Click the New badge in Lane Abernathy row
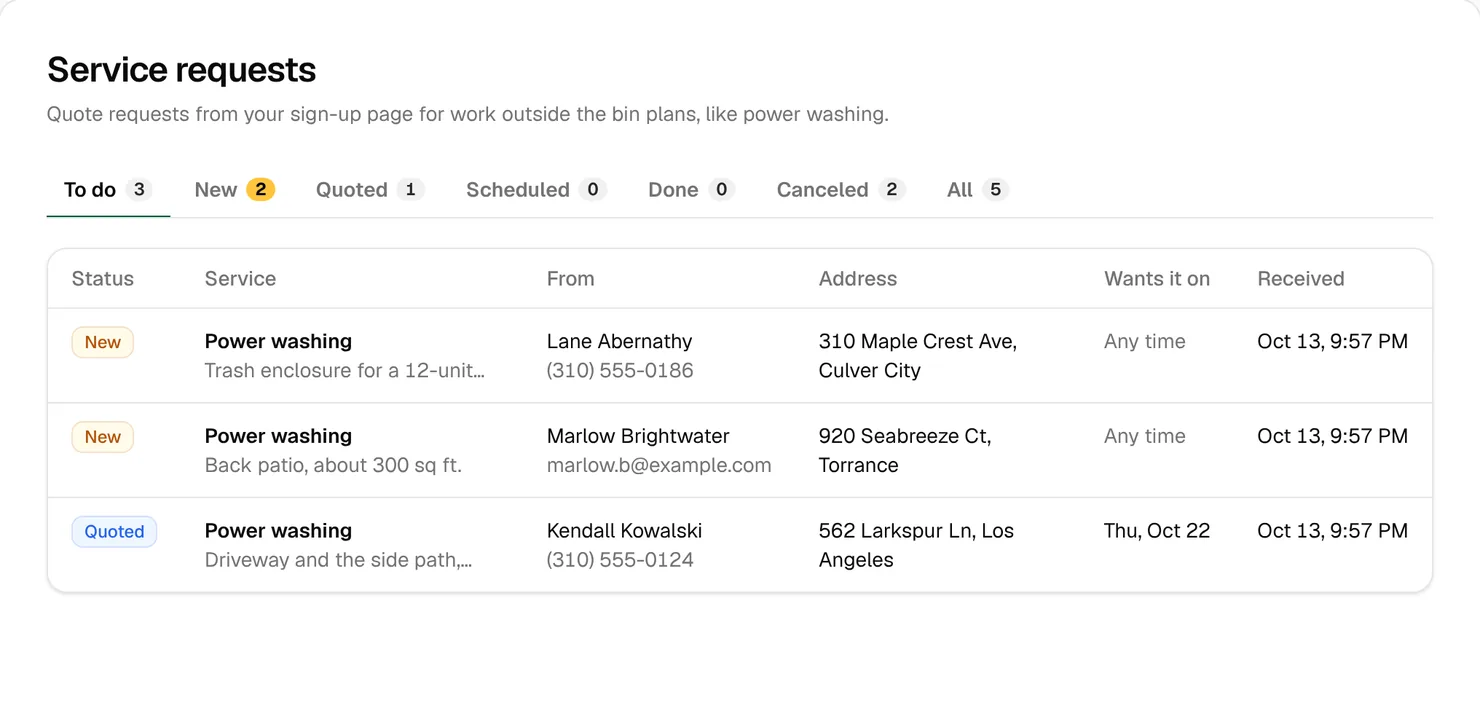The image size is (1480, 708). (102, 342)
